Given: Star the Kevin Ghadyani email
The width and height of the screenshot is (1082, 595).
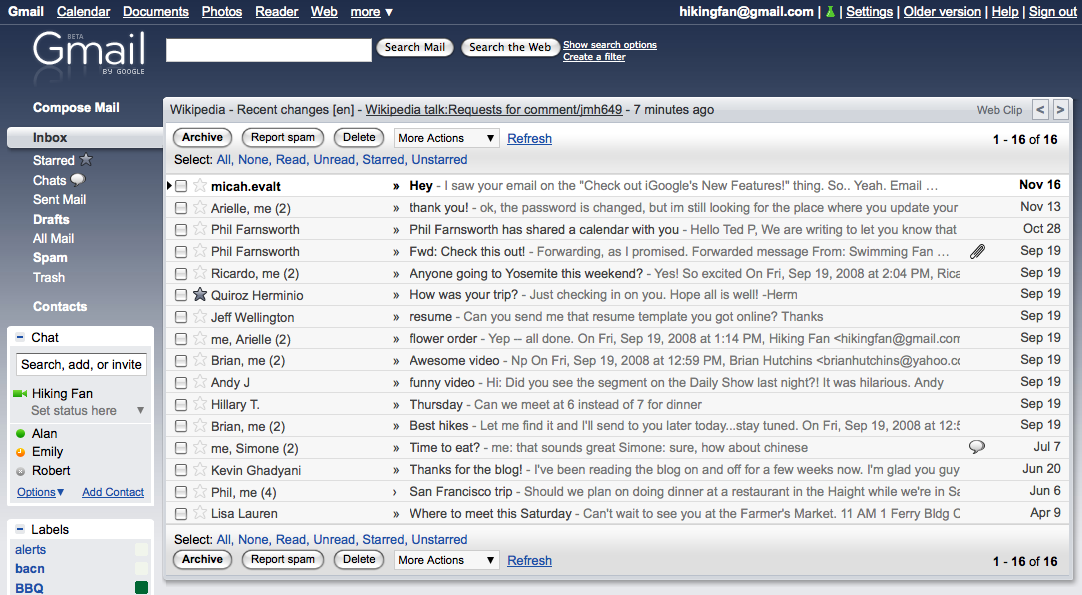Looking at the screenshot, I should click(199, 469).
